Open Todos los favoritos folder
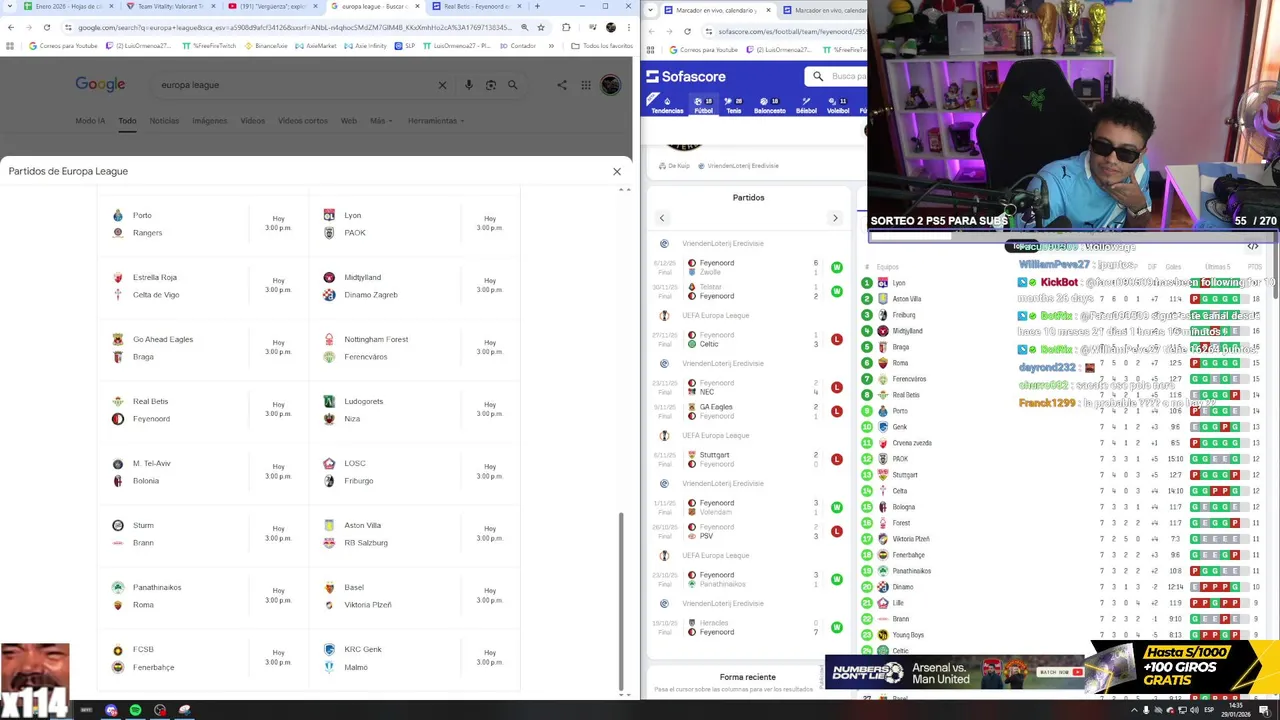Viewport: 1280px width, 720px height. [x=603, y=46]
